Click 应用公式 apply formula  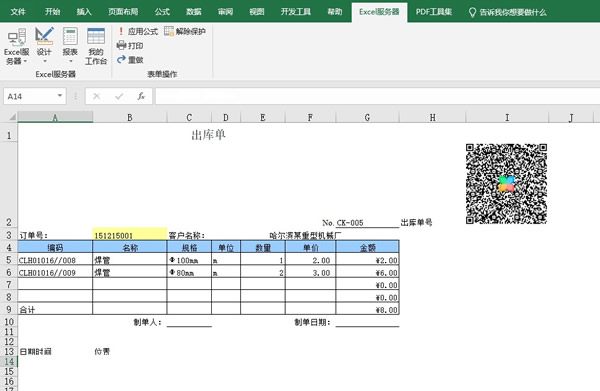(137, 31)
